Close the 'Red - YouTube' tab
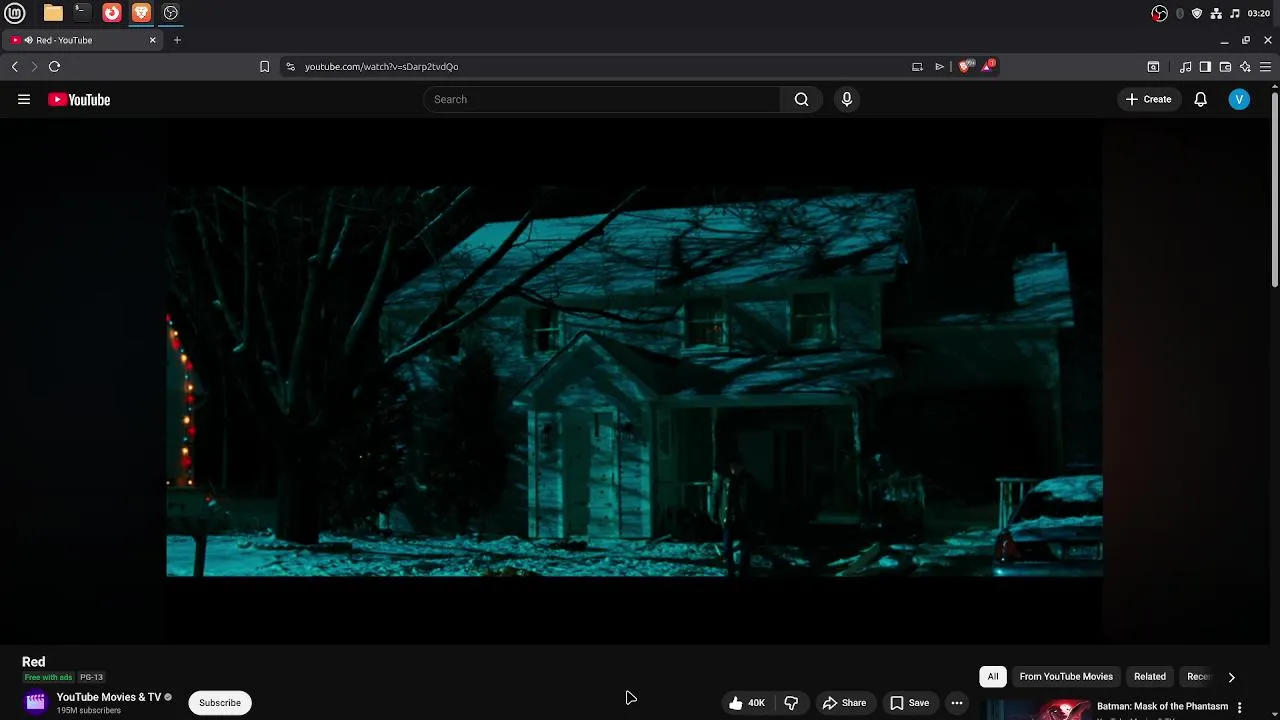The width and height of the screenshot is (1280, 720). 153,40
